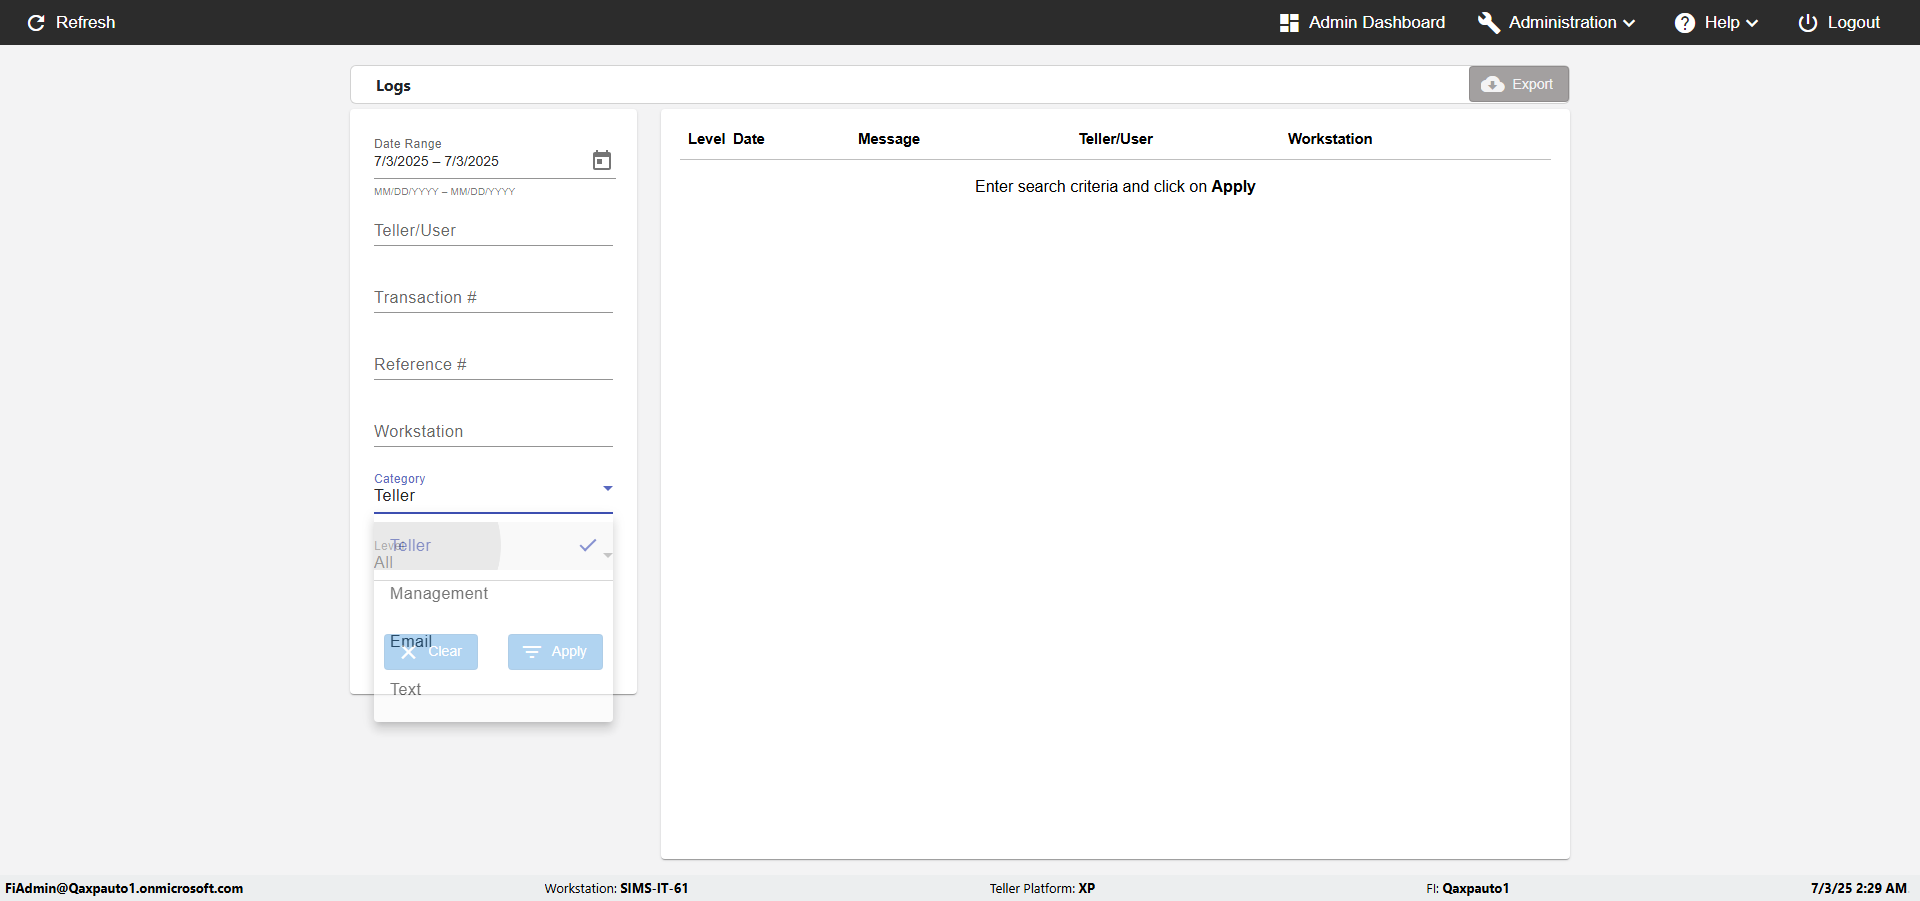Open the Admin Dashboard

click(x=1362, y=22)
